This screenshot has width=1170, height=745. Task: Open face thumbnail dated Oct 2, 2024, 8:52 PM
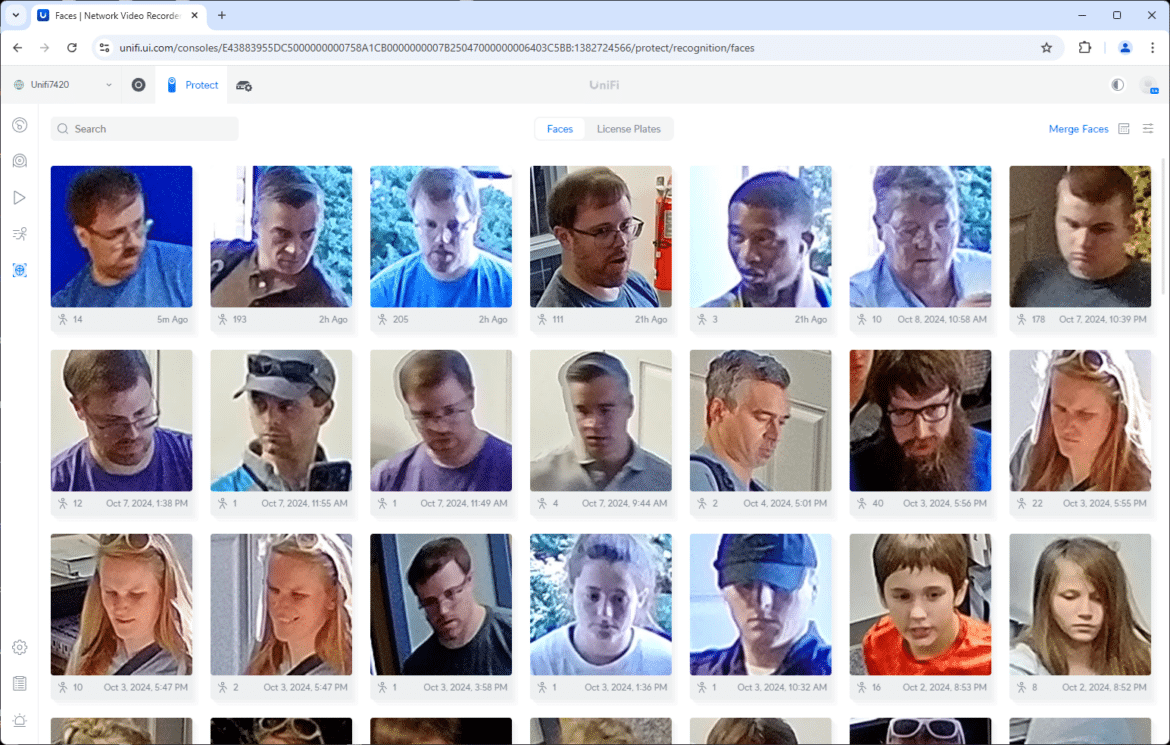[x=1080, y=605]
